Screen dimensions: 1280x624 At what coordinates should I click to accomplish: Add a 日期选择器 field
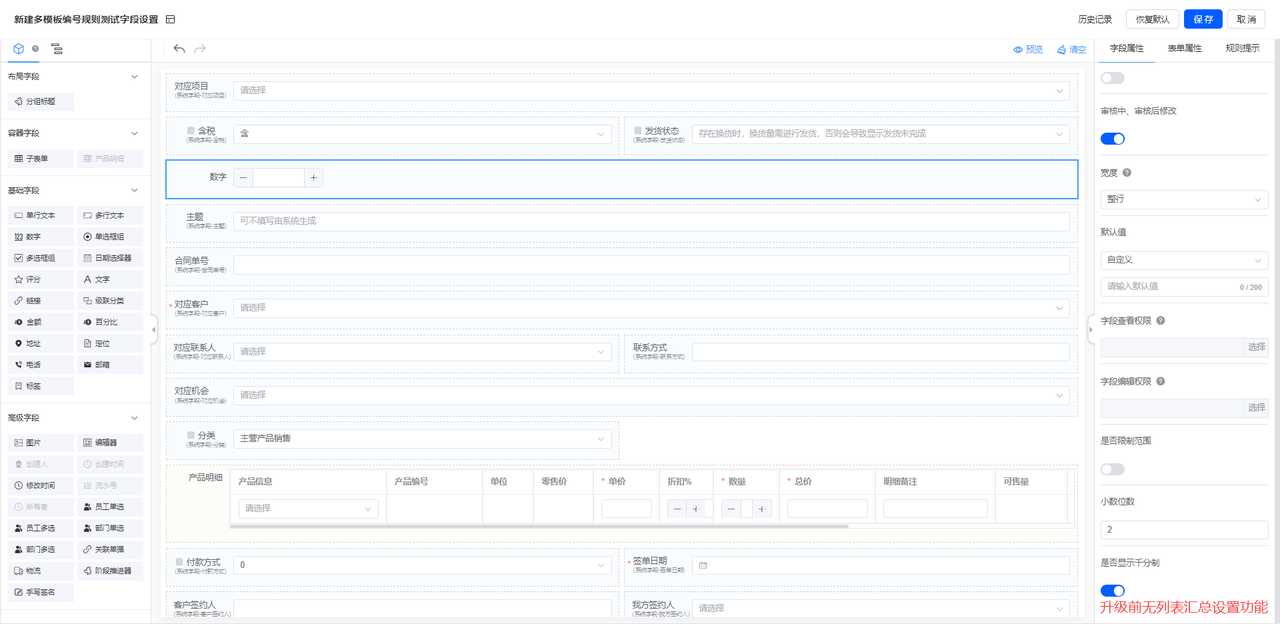pyautogui.click(x=110, y=258)
